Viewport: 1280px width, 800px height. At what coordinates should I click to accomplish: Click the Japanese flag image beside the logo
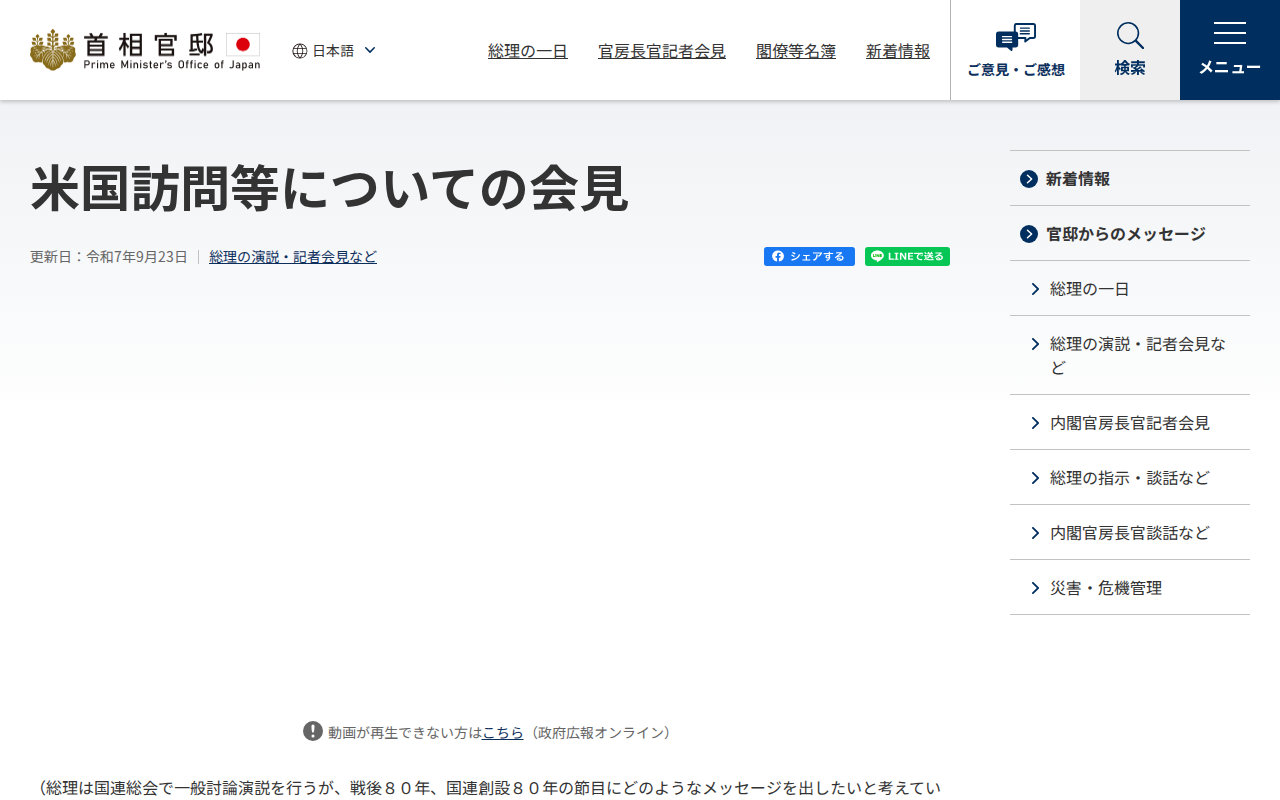pyautogui.click(x=243, y=44)
